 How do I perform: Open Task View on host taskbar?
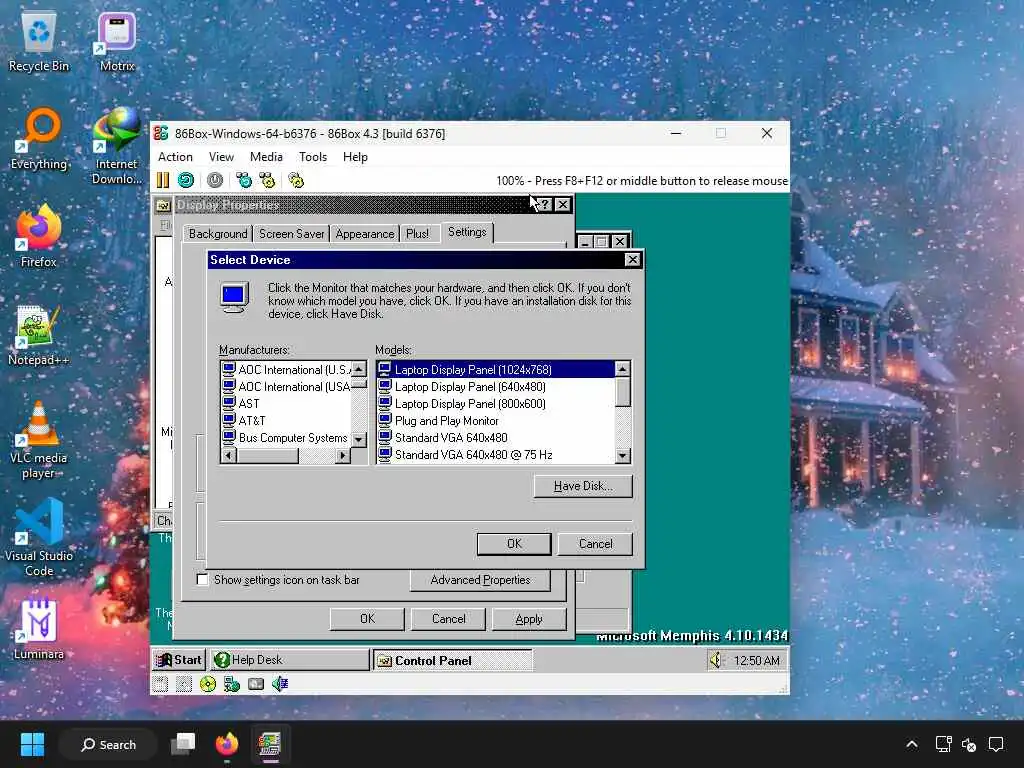point(184,744)
